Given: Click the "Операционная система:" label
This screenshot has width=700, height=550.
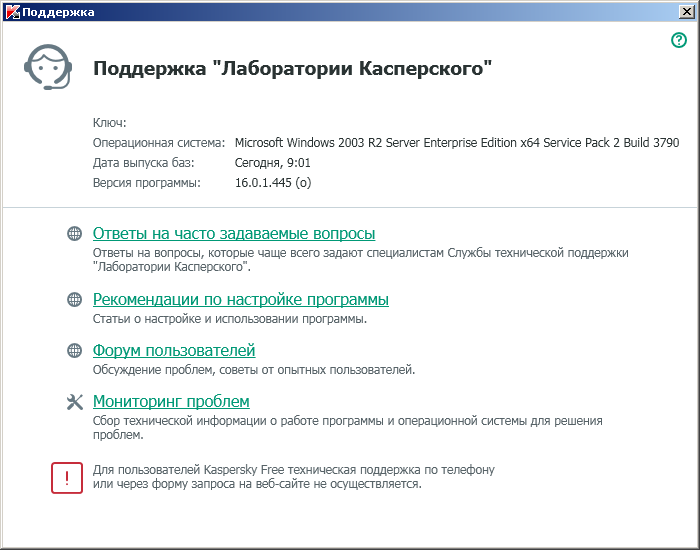Looking at the screenshot, I should point(159,143).
